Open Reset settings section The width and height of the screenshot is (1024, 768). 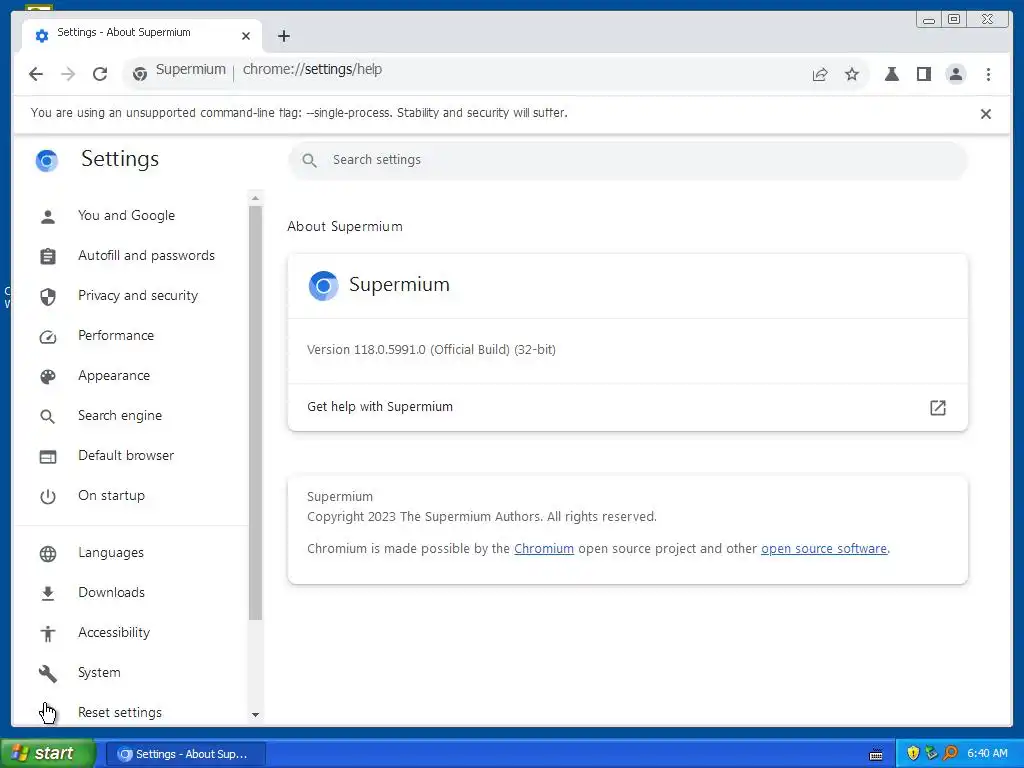120,712
